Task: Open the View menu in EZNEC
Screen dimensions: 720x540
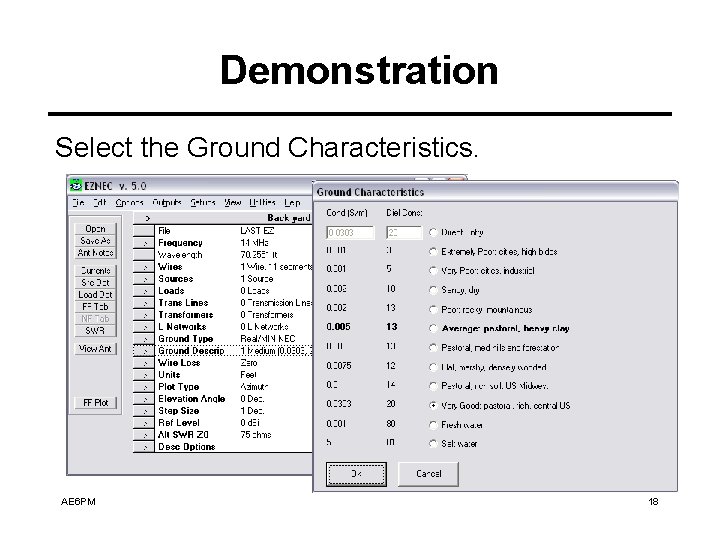Action: tap(232, 202)
